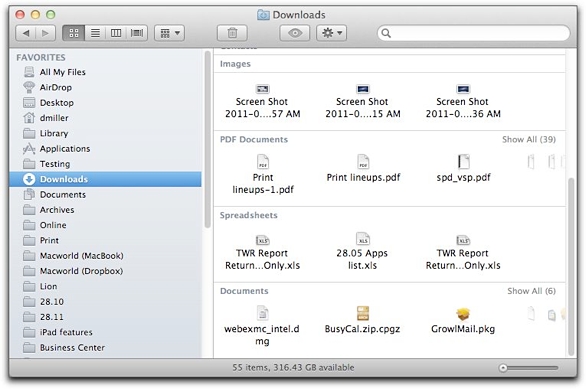This screenshot has width=586, height=389.
Task: Open AirDrop from the sidebar
Action: click(105, 87)
